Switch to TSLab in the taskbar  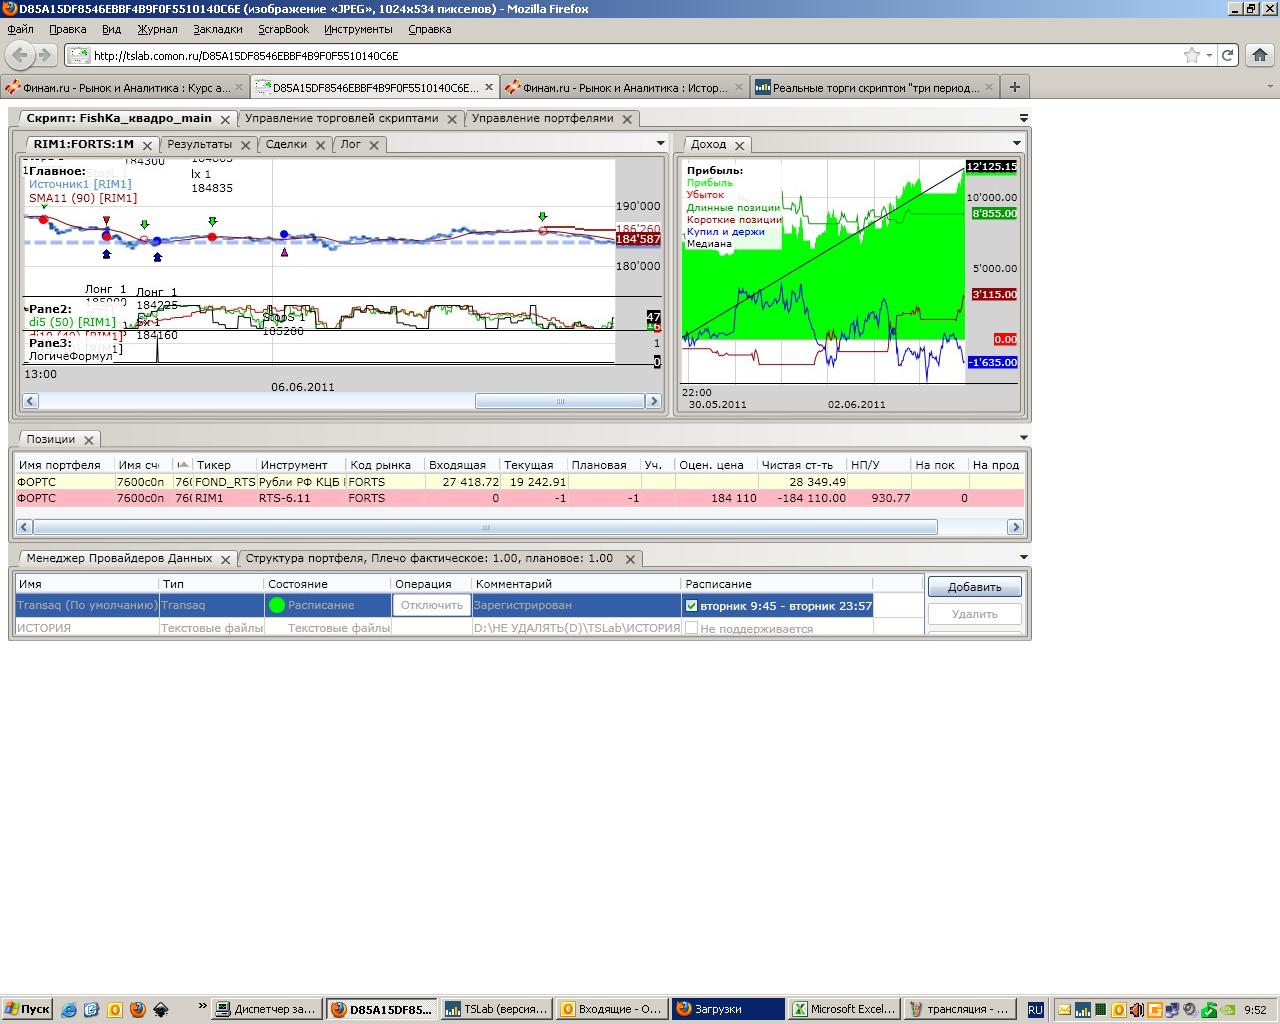click(497, 1009)
